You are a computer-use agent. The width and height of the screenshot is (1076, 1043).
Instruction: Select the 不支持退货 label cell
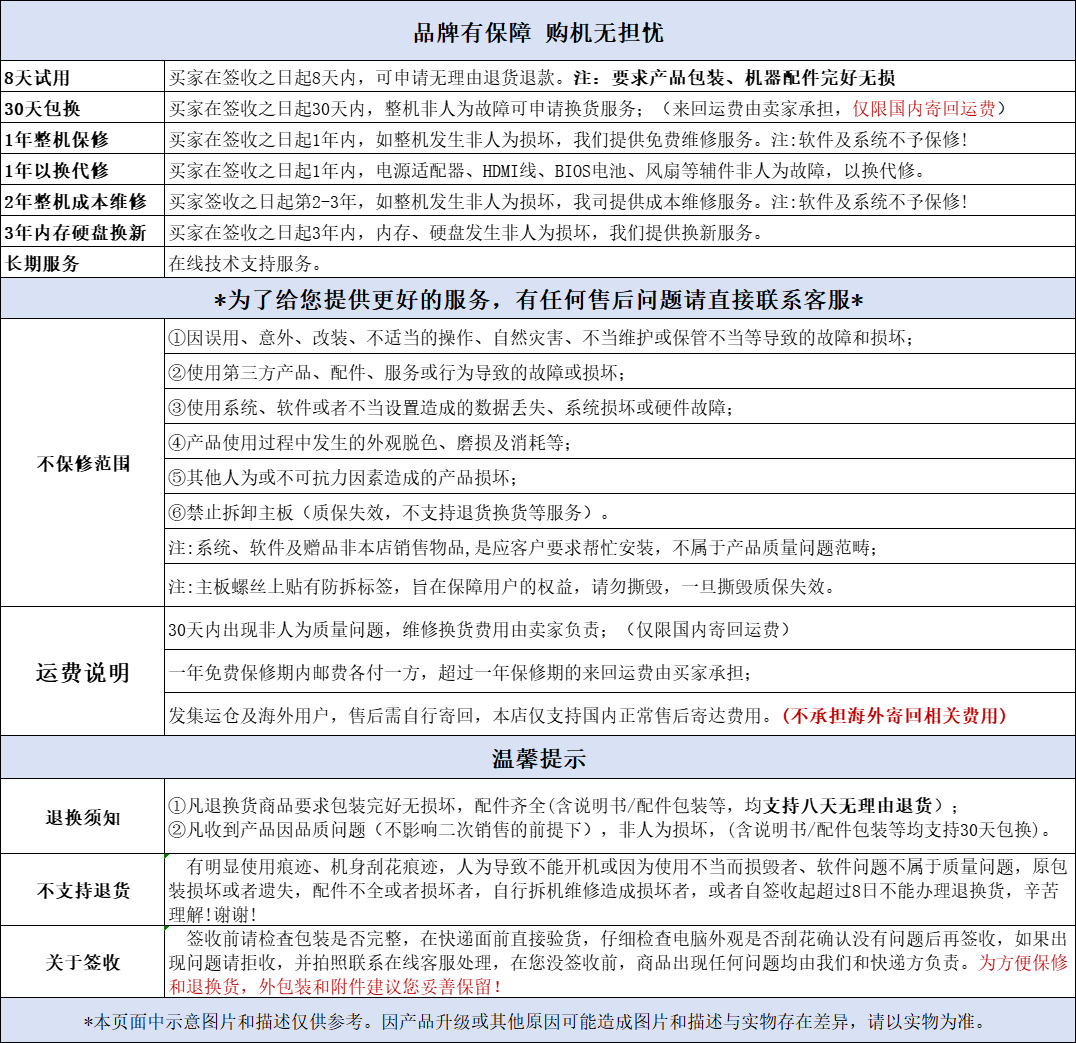(82, 890)
